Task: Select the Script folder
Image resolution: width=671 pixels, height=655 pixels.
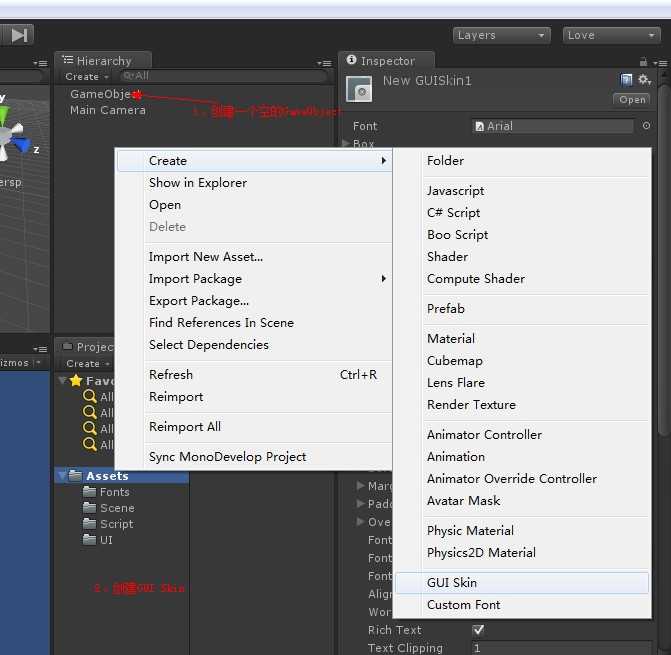Action: 108,524
